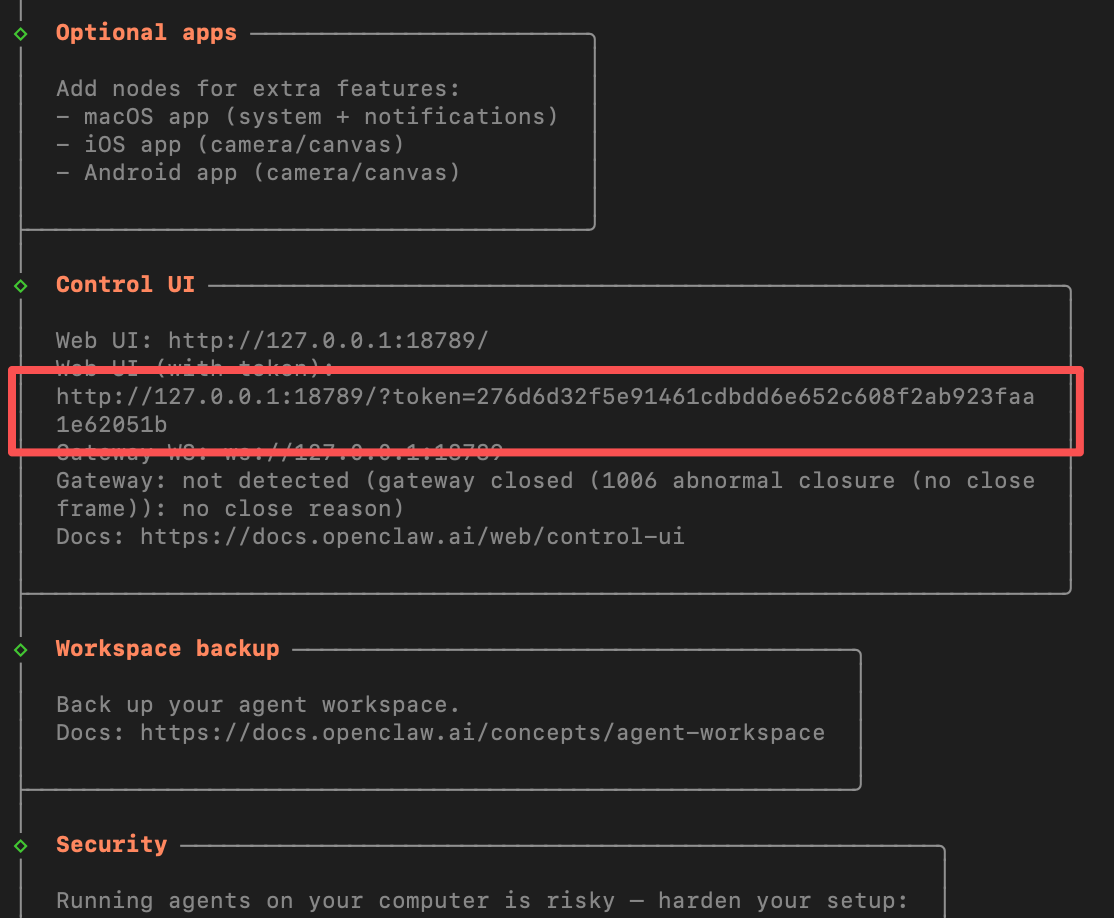Click the green diamond beside Control UI
Viewport: 1114px width, 918px height.
point(20,286)
